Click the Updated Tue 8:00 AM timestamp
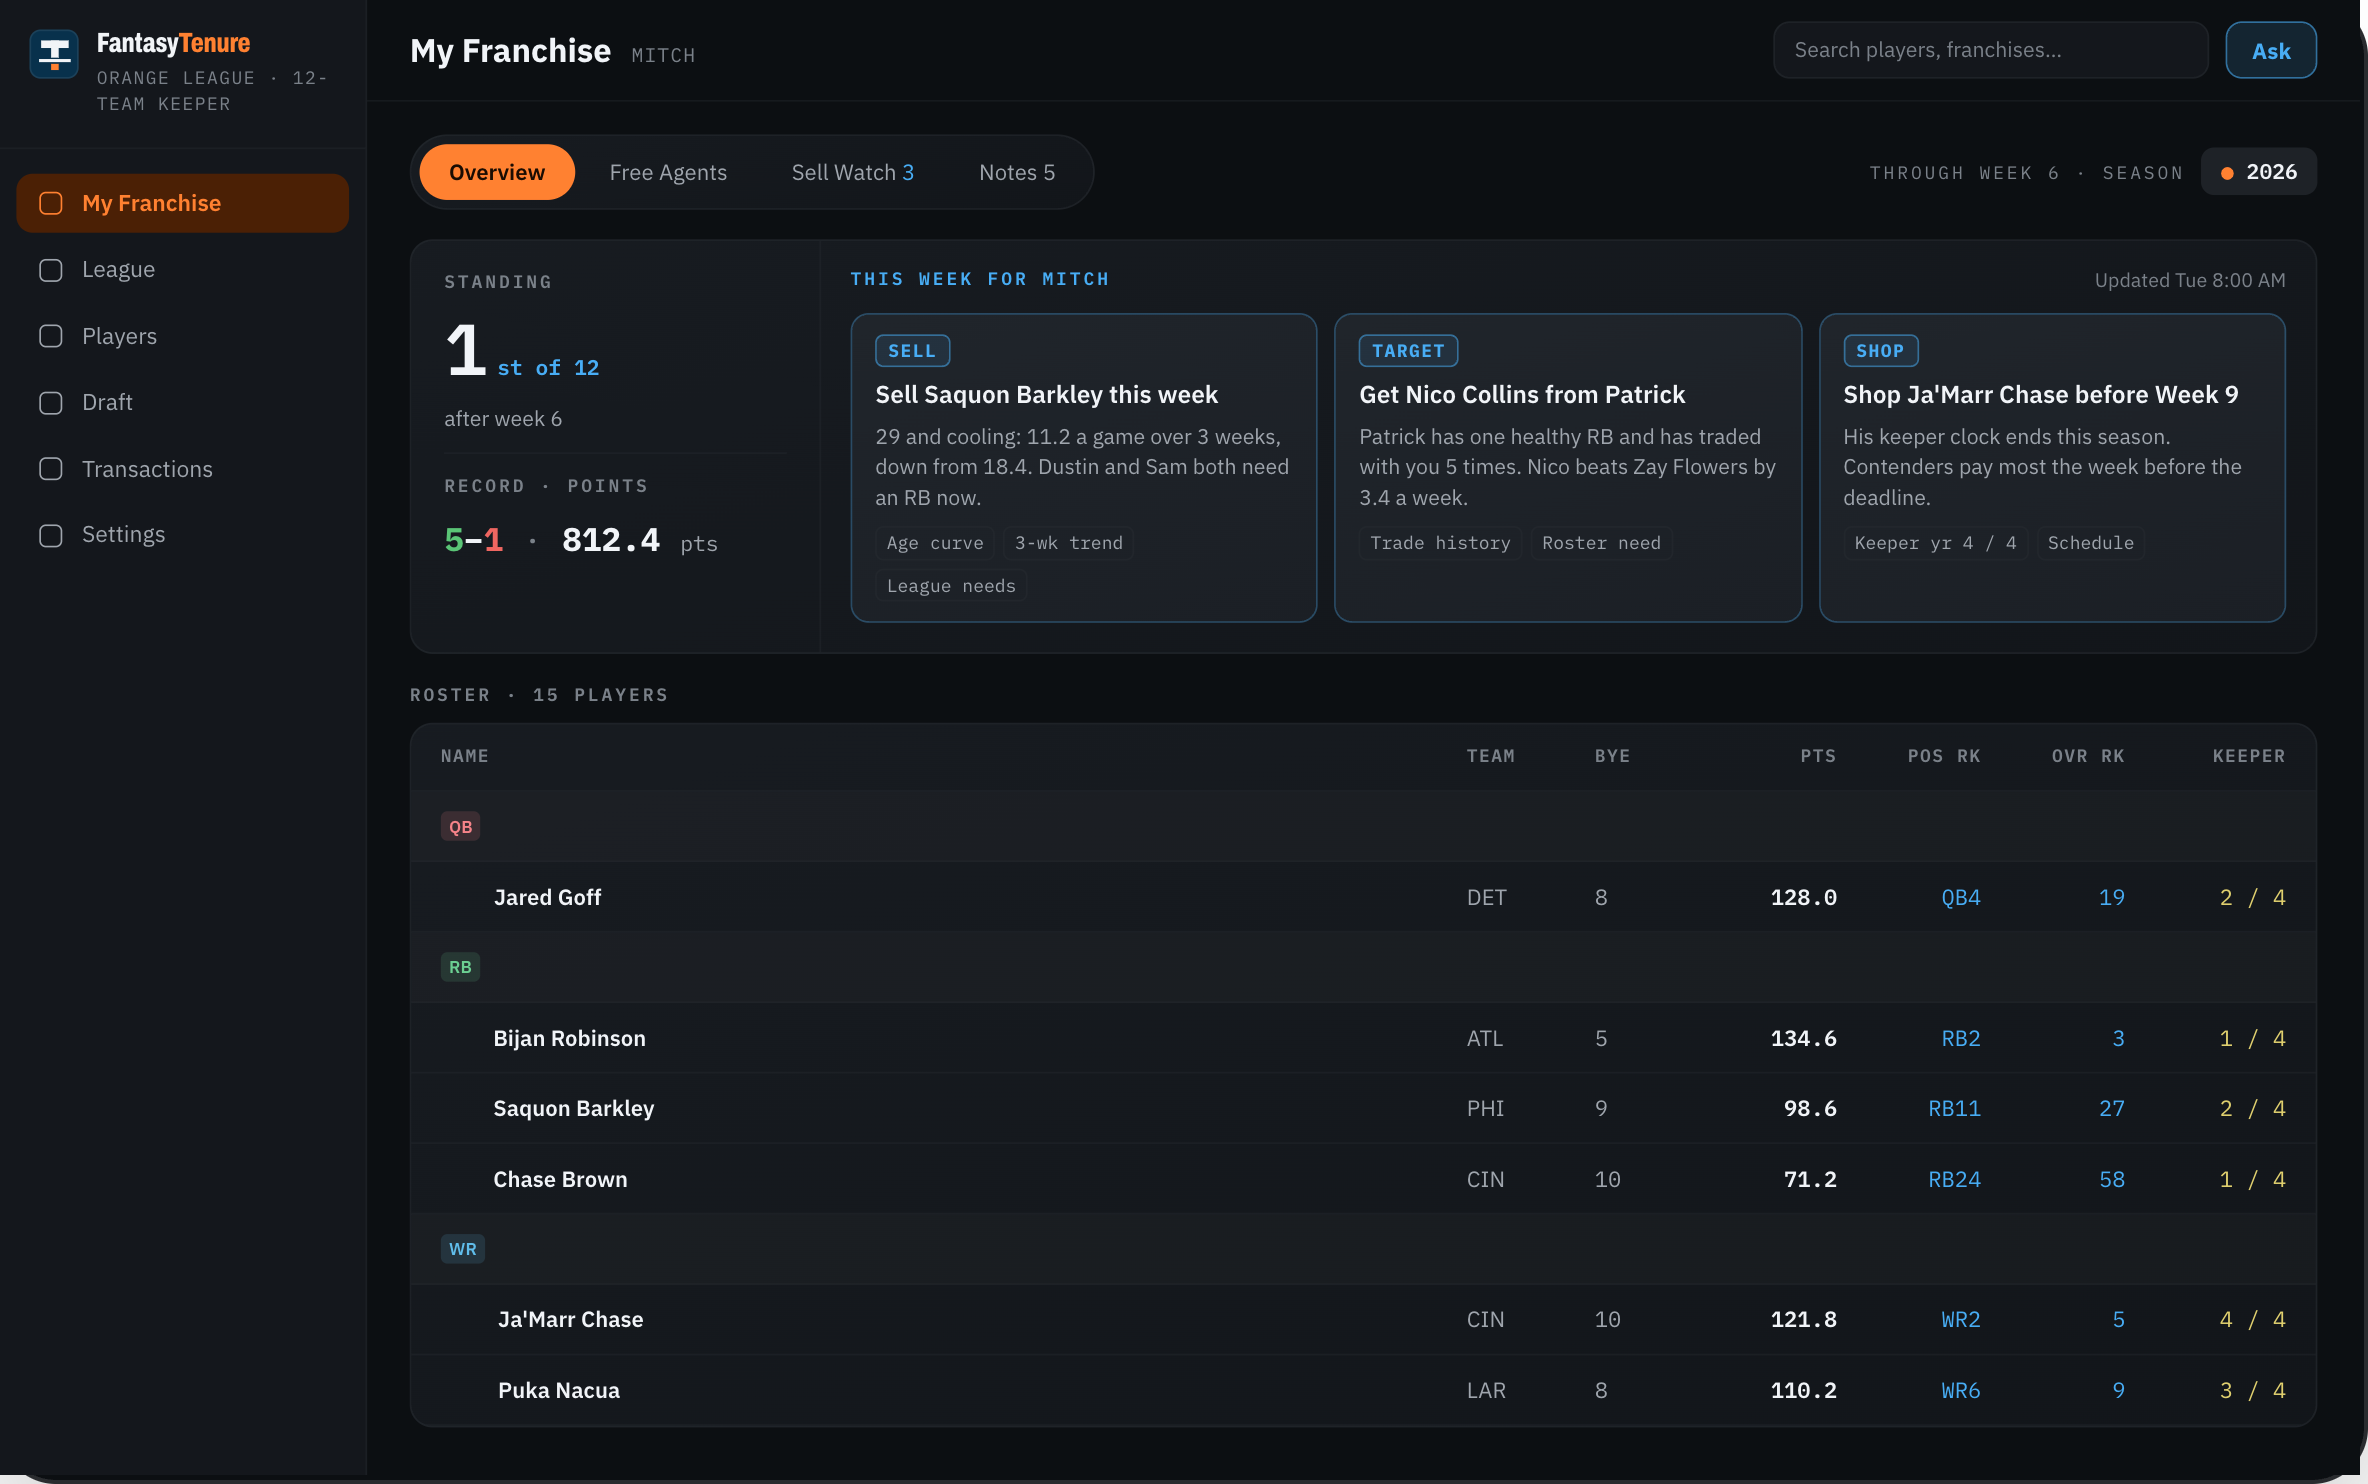The image size is (2368, 1484). [2190, 280]
